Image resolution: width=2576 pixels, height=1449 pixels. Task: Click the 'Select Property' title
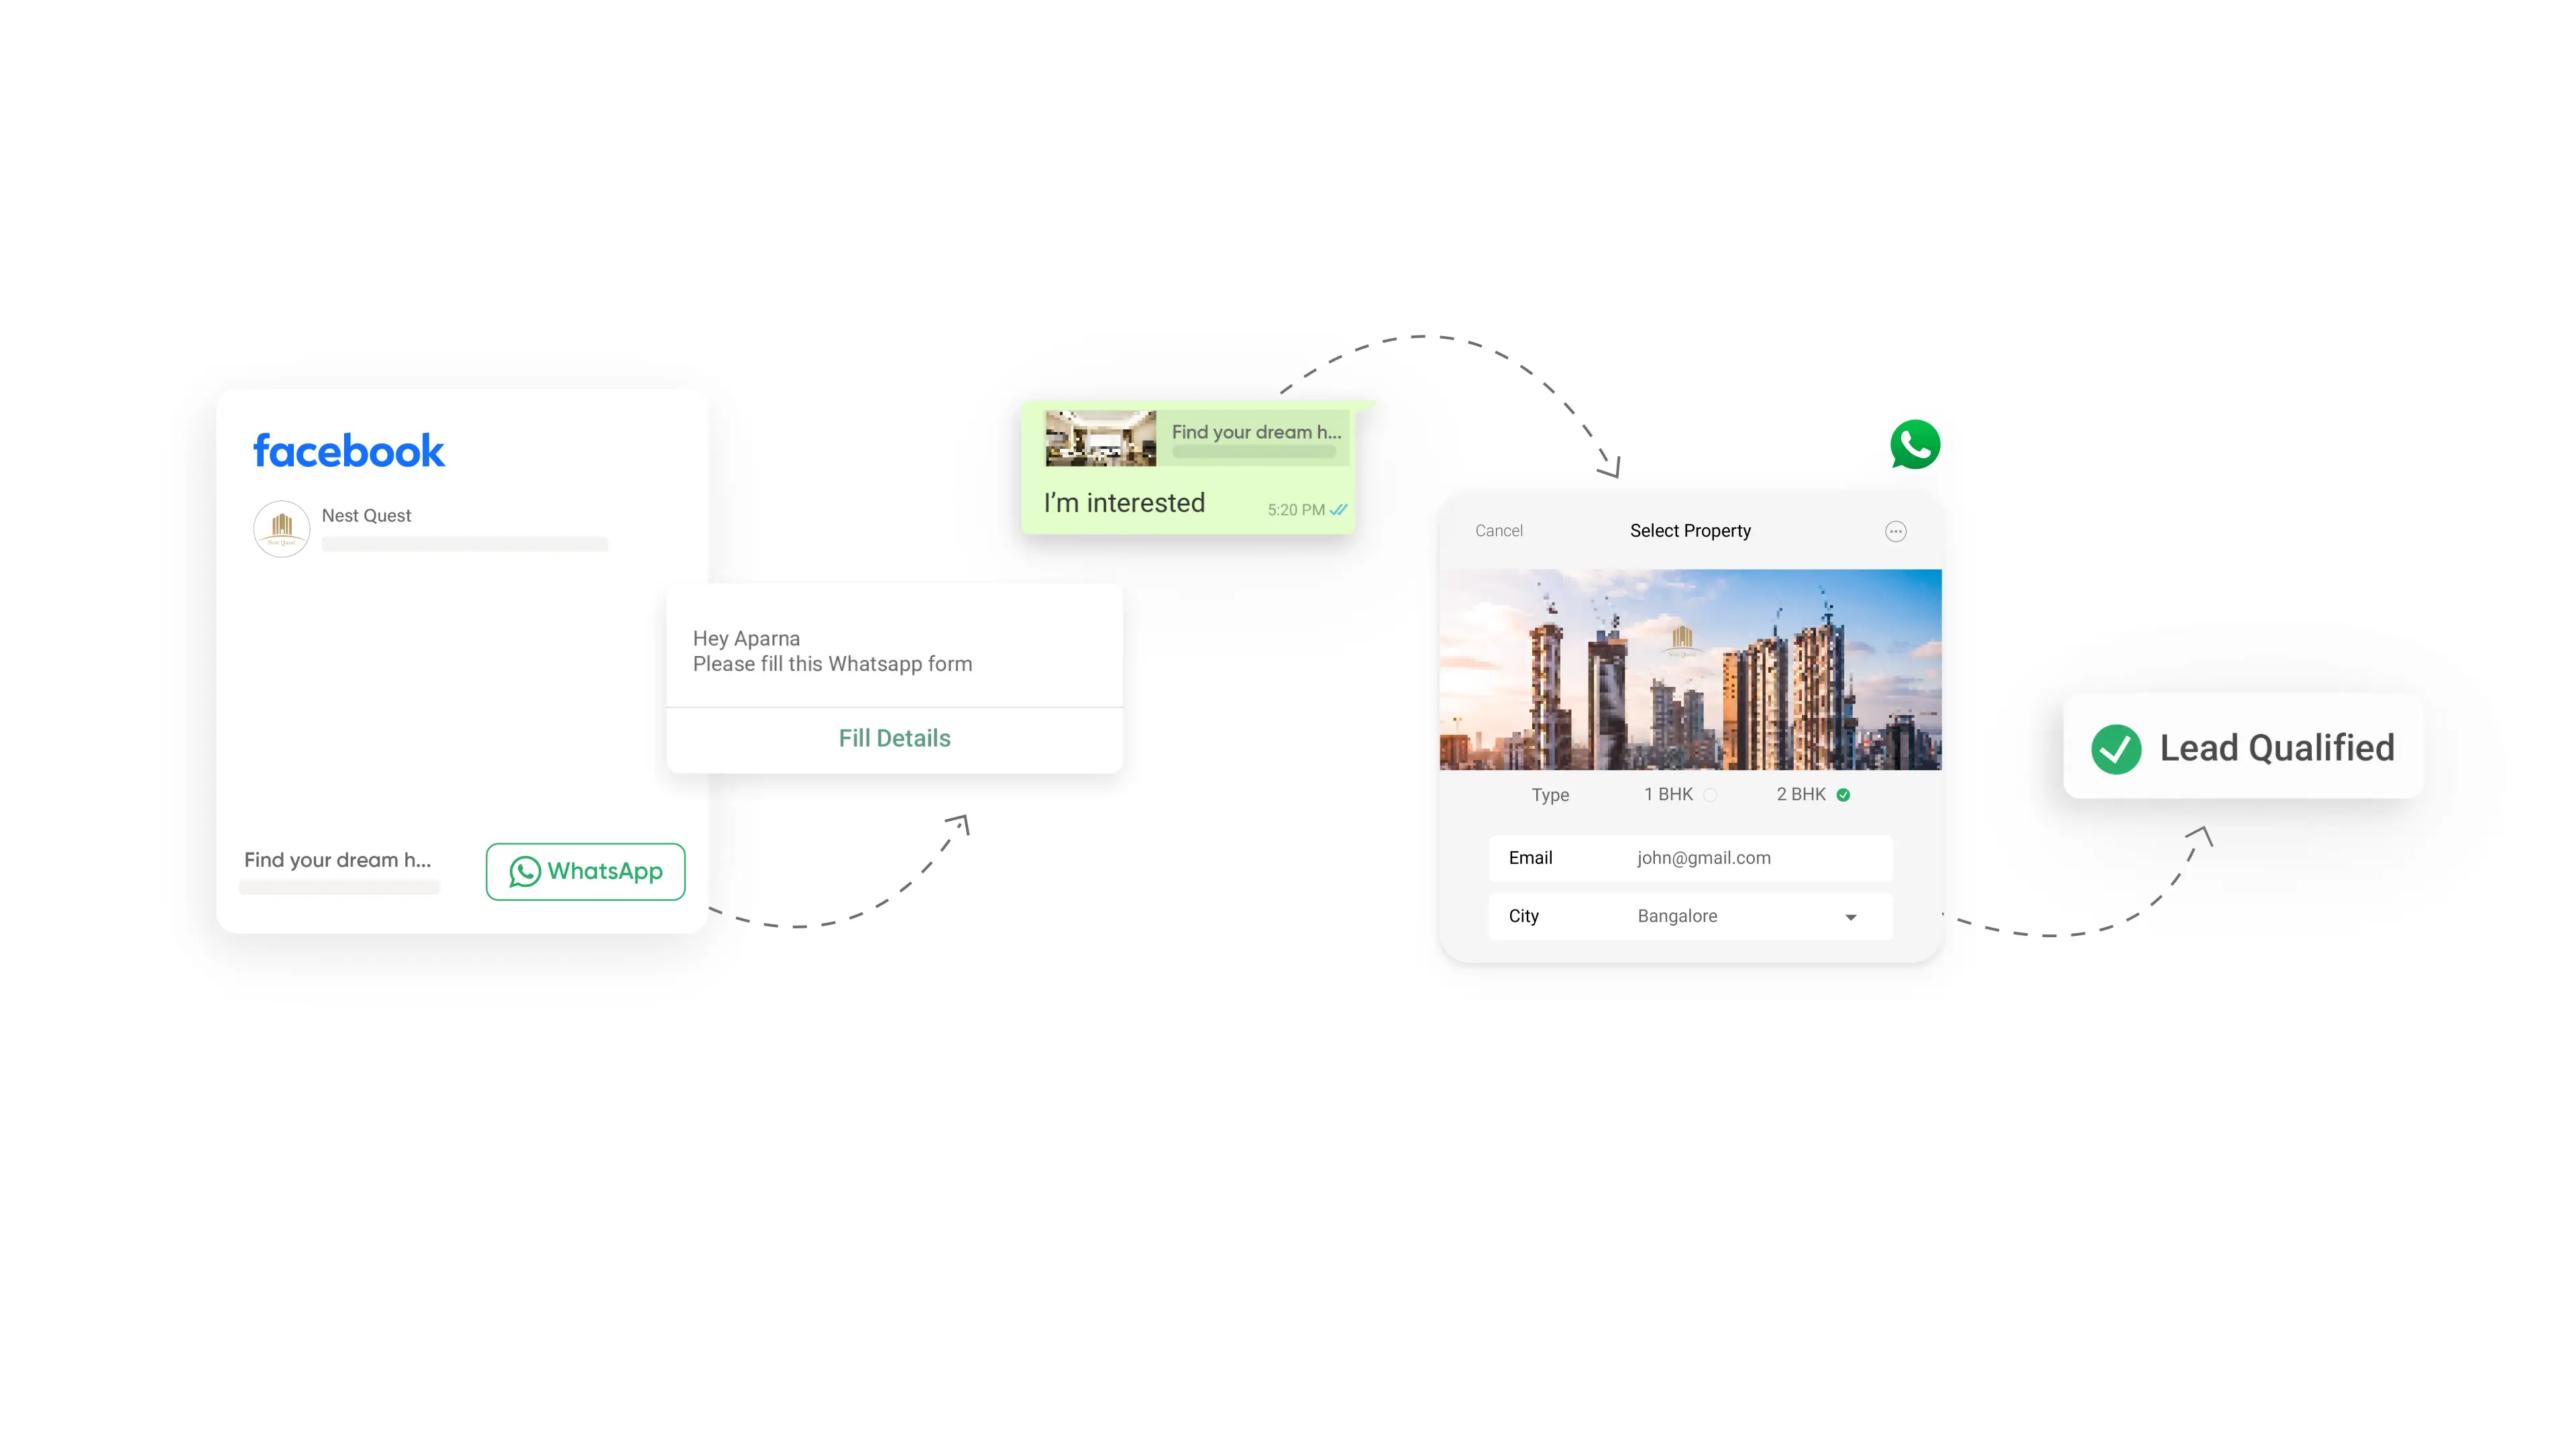click(x=1690, y=531)
